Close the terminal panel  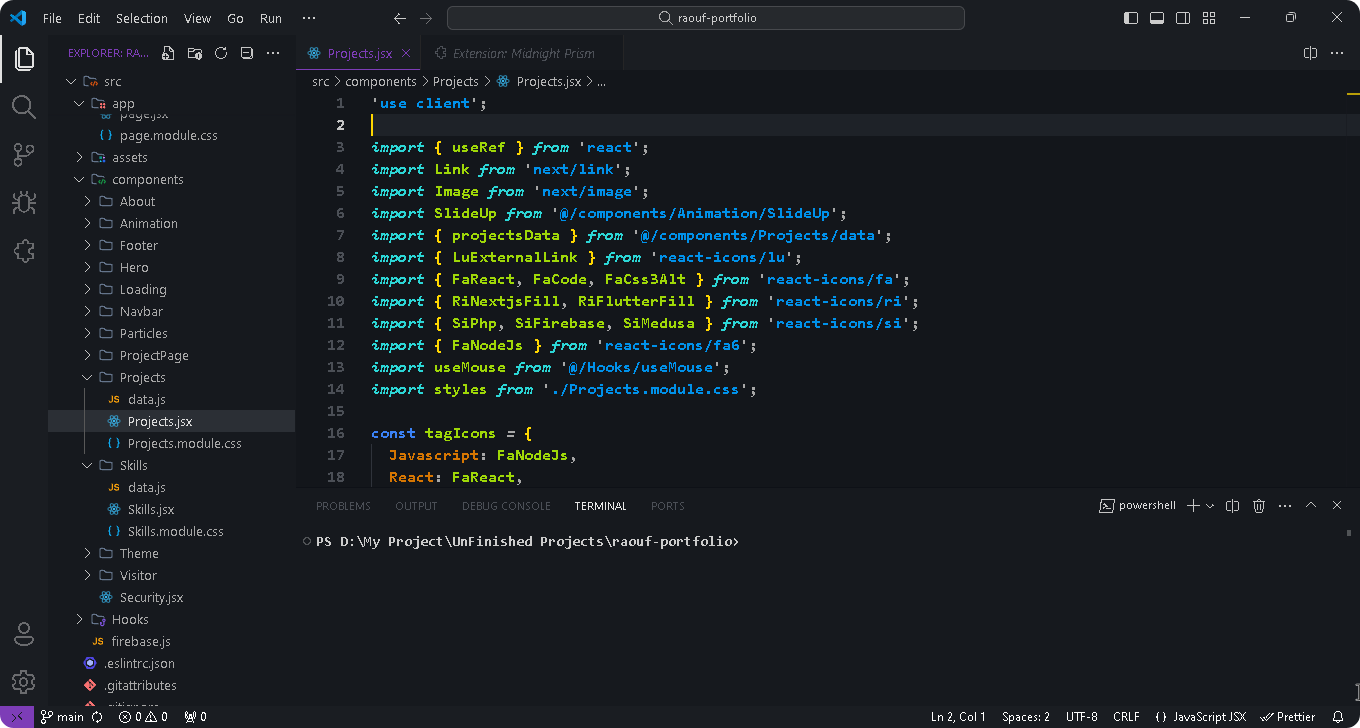coord(1337,506)
